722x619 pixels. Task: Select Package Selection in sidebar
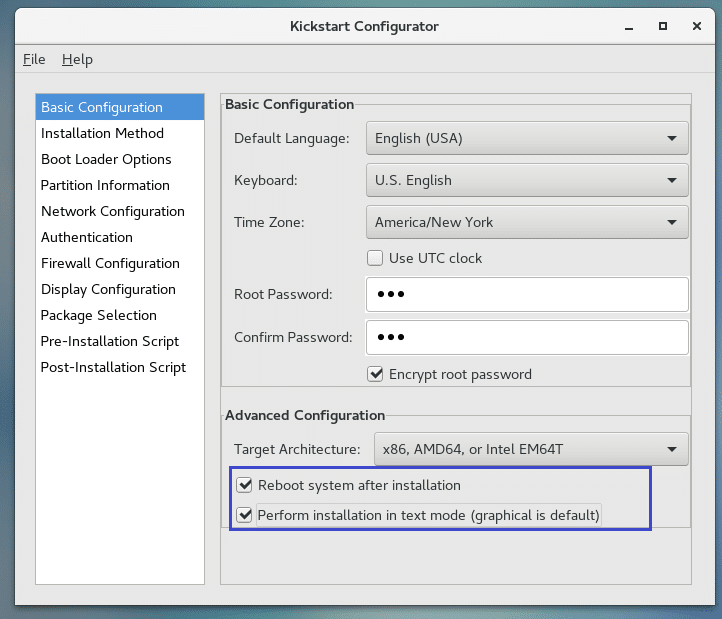(98, 315)
